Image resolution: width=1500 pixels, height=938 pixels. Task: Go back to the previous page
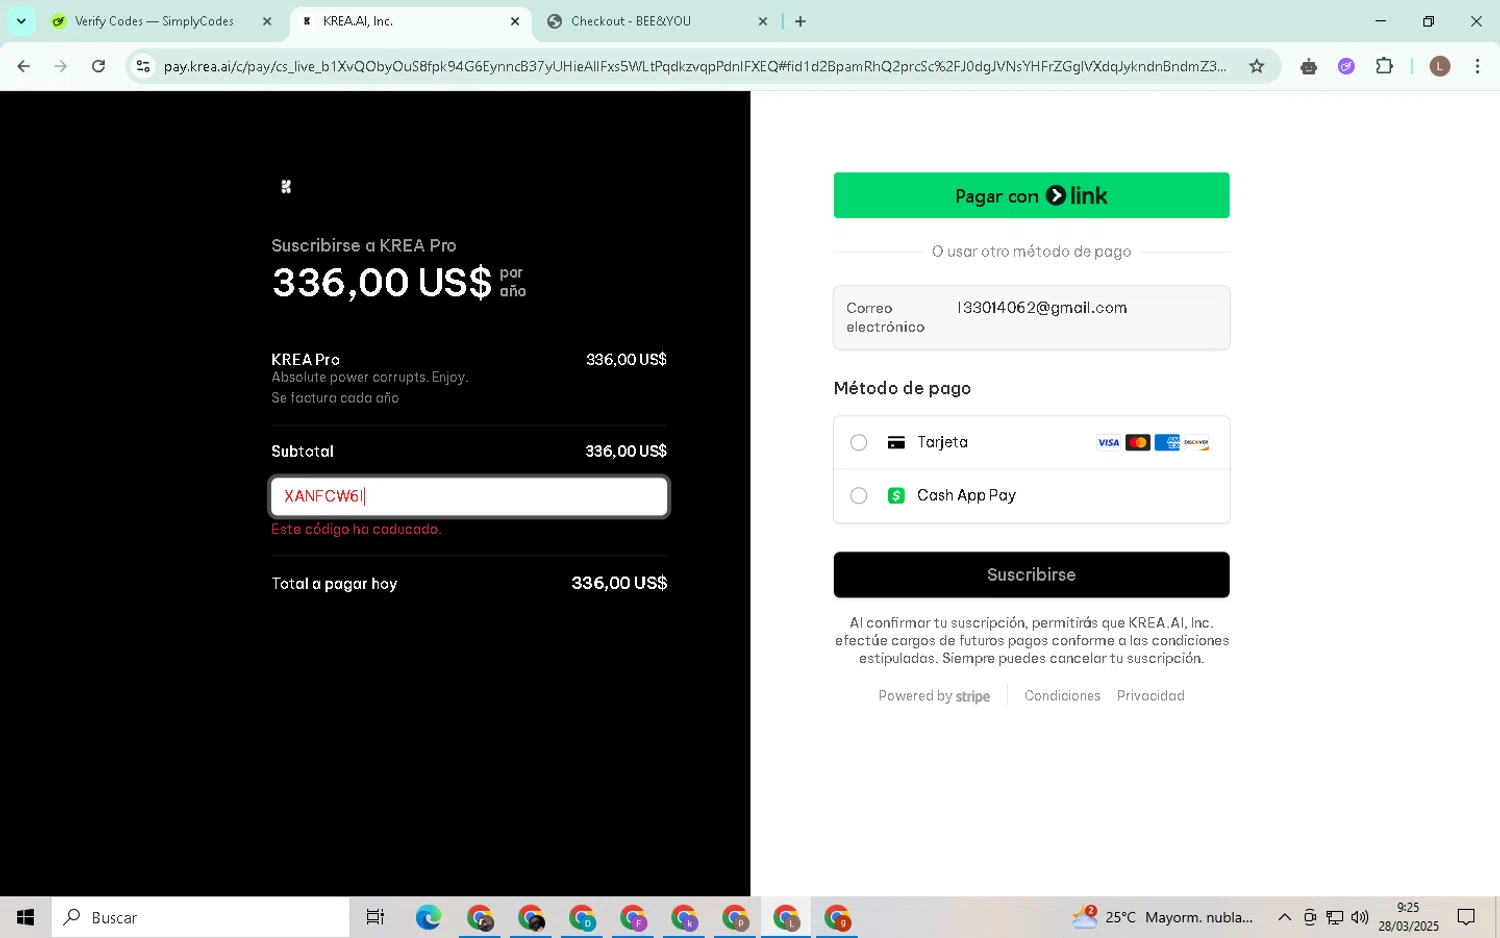[24, 66]
